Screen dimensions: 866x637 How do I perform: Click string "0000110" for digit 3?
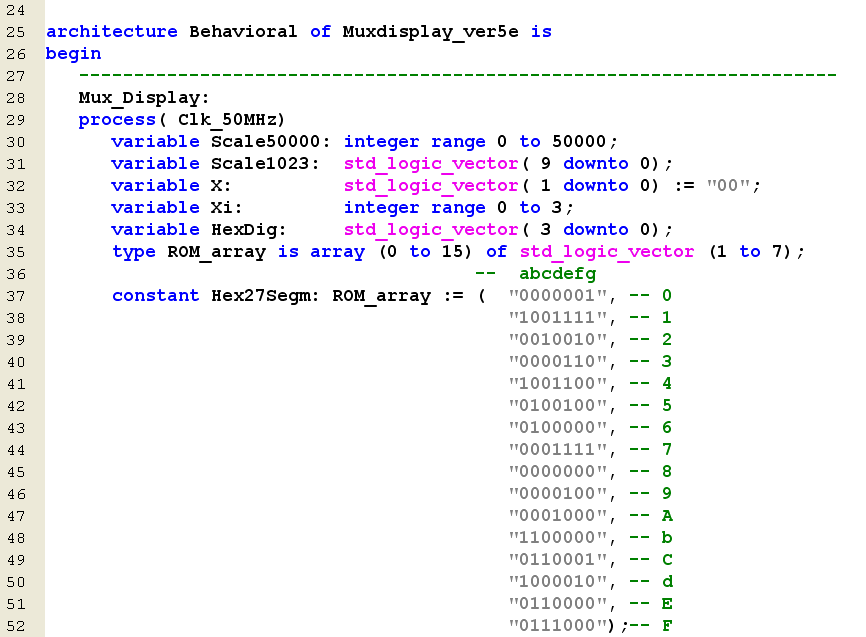click(x=558, y=362)
